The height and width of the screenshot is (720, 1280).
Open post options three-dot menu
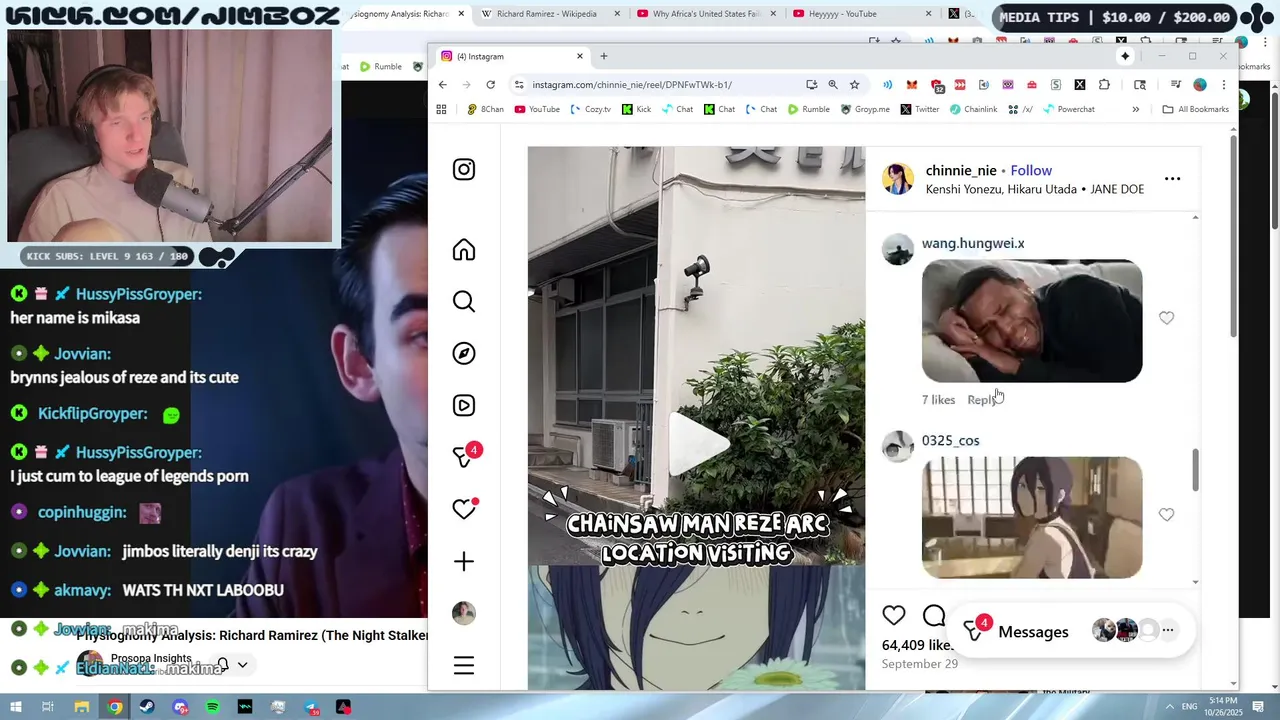[x=1173, y=179]
